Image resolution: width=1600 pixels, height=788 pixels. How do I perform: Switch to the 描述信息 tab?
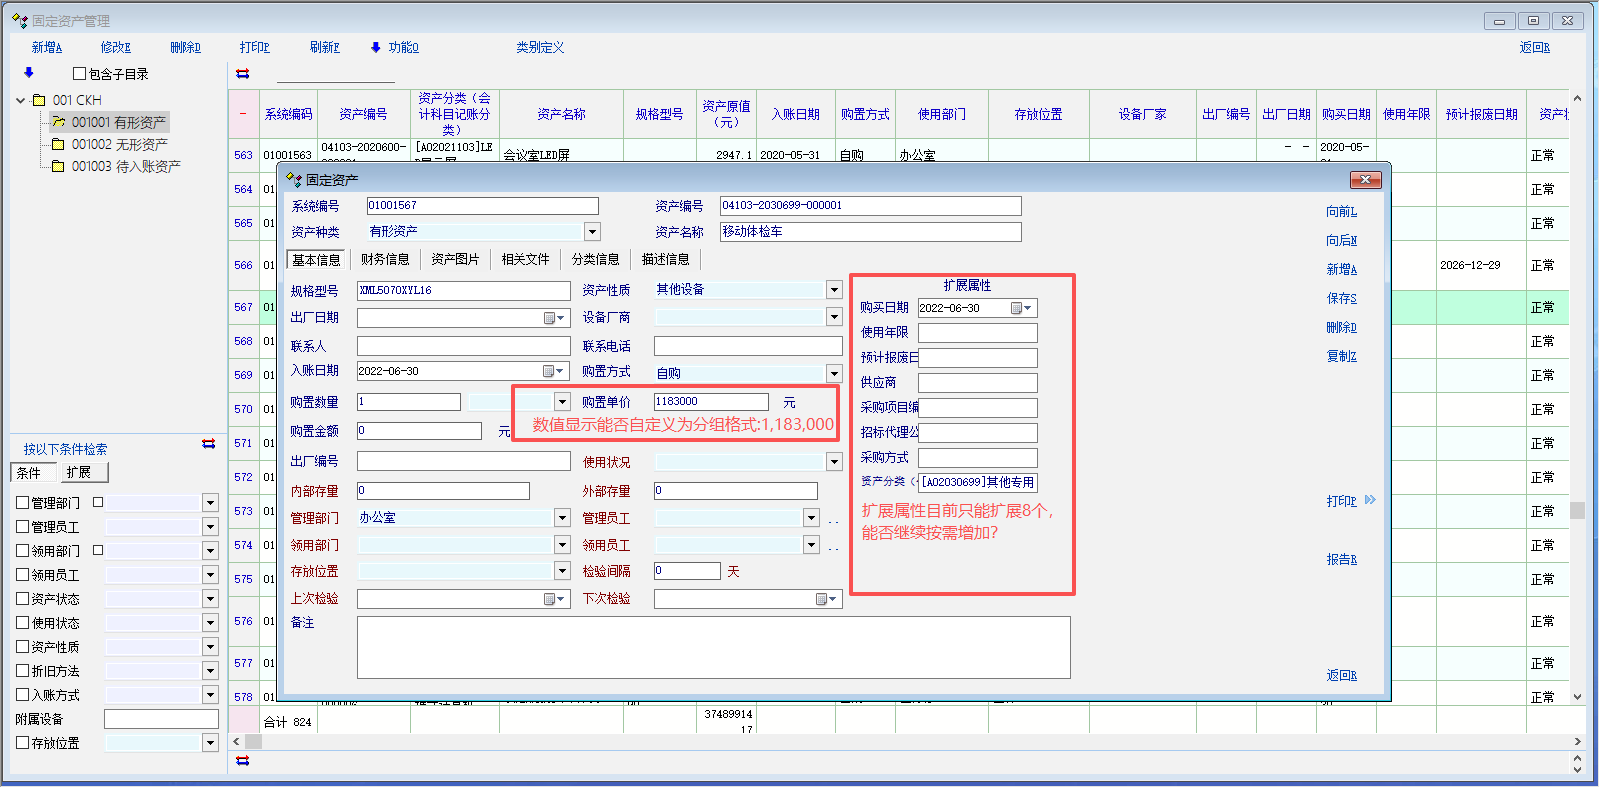click(665, 260)
